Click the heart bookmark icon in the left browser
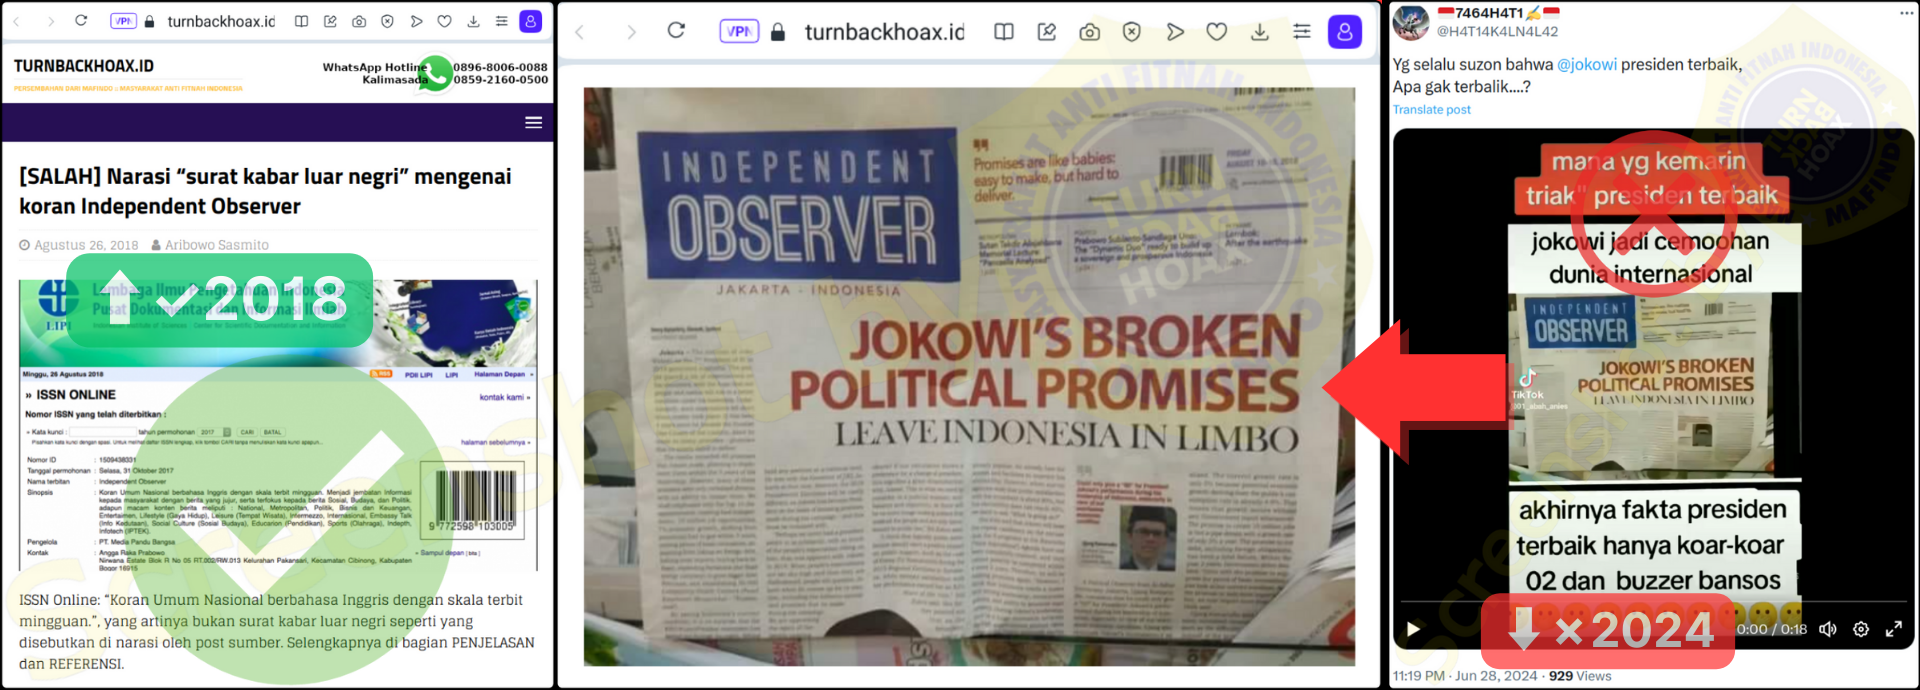1920x690 pixels. click(x=445, y=21)
